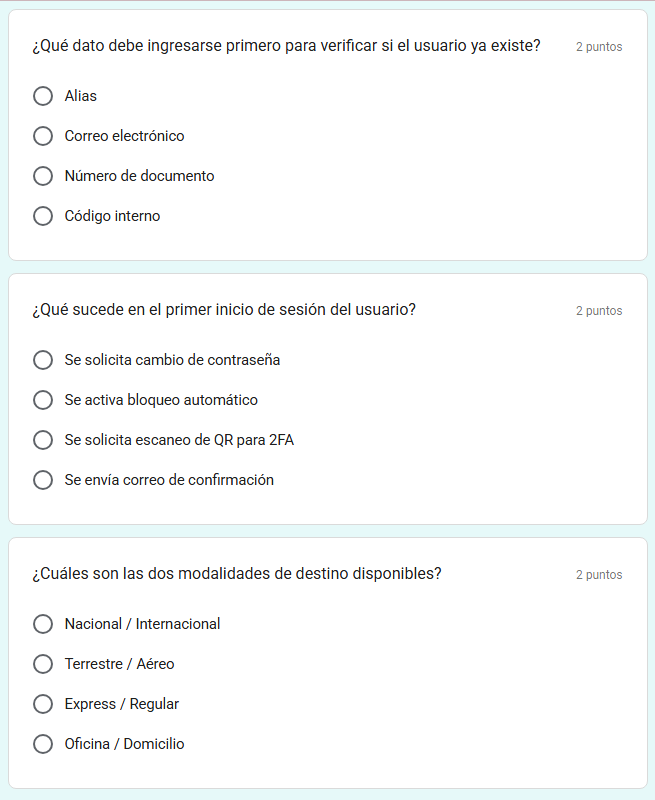Screen dimensions: 655x800
Task: Click the '¿Qué sucede en el primer inicio' question
Action: [x=224, y=310]
